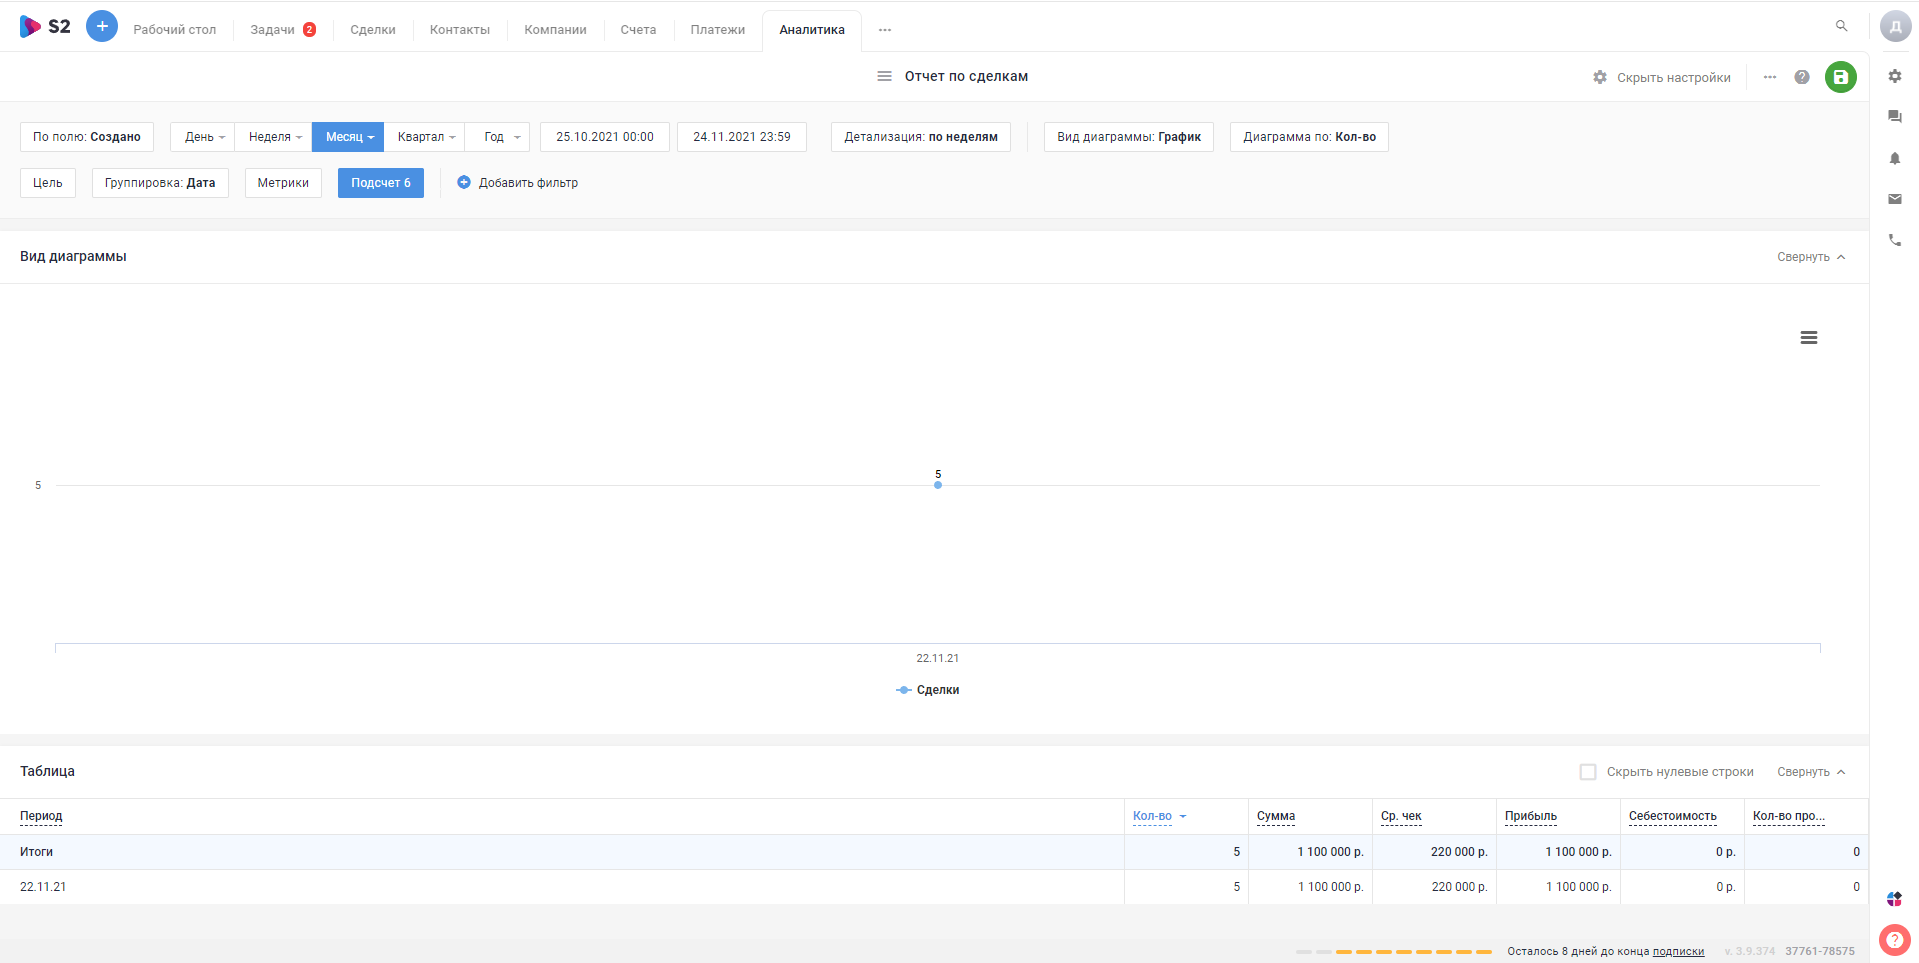The image size is (1919, 963).
Task: Open the Контакты tab
Action: [x=460, y=30]
